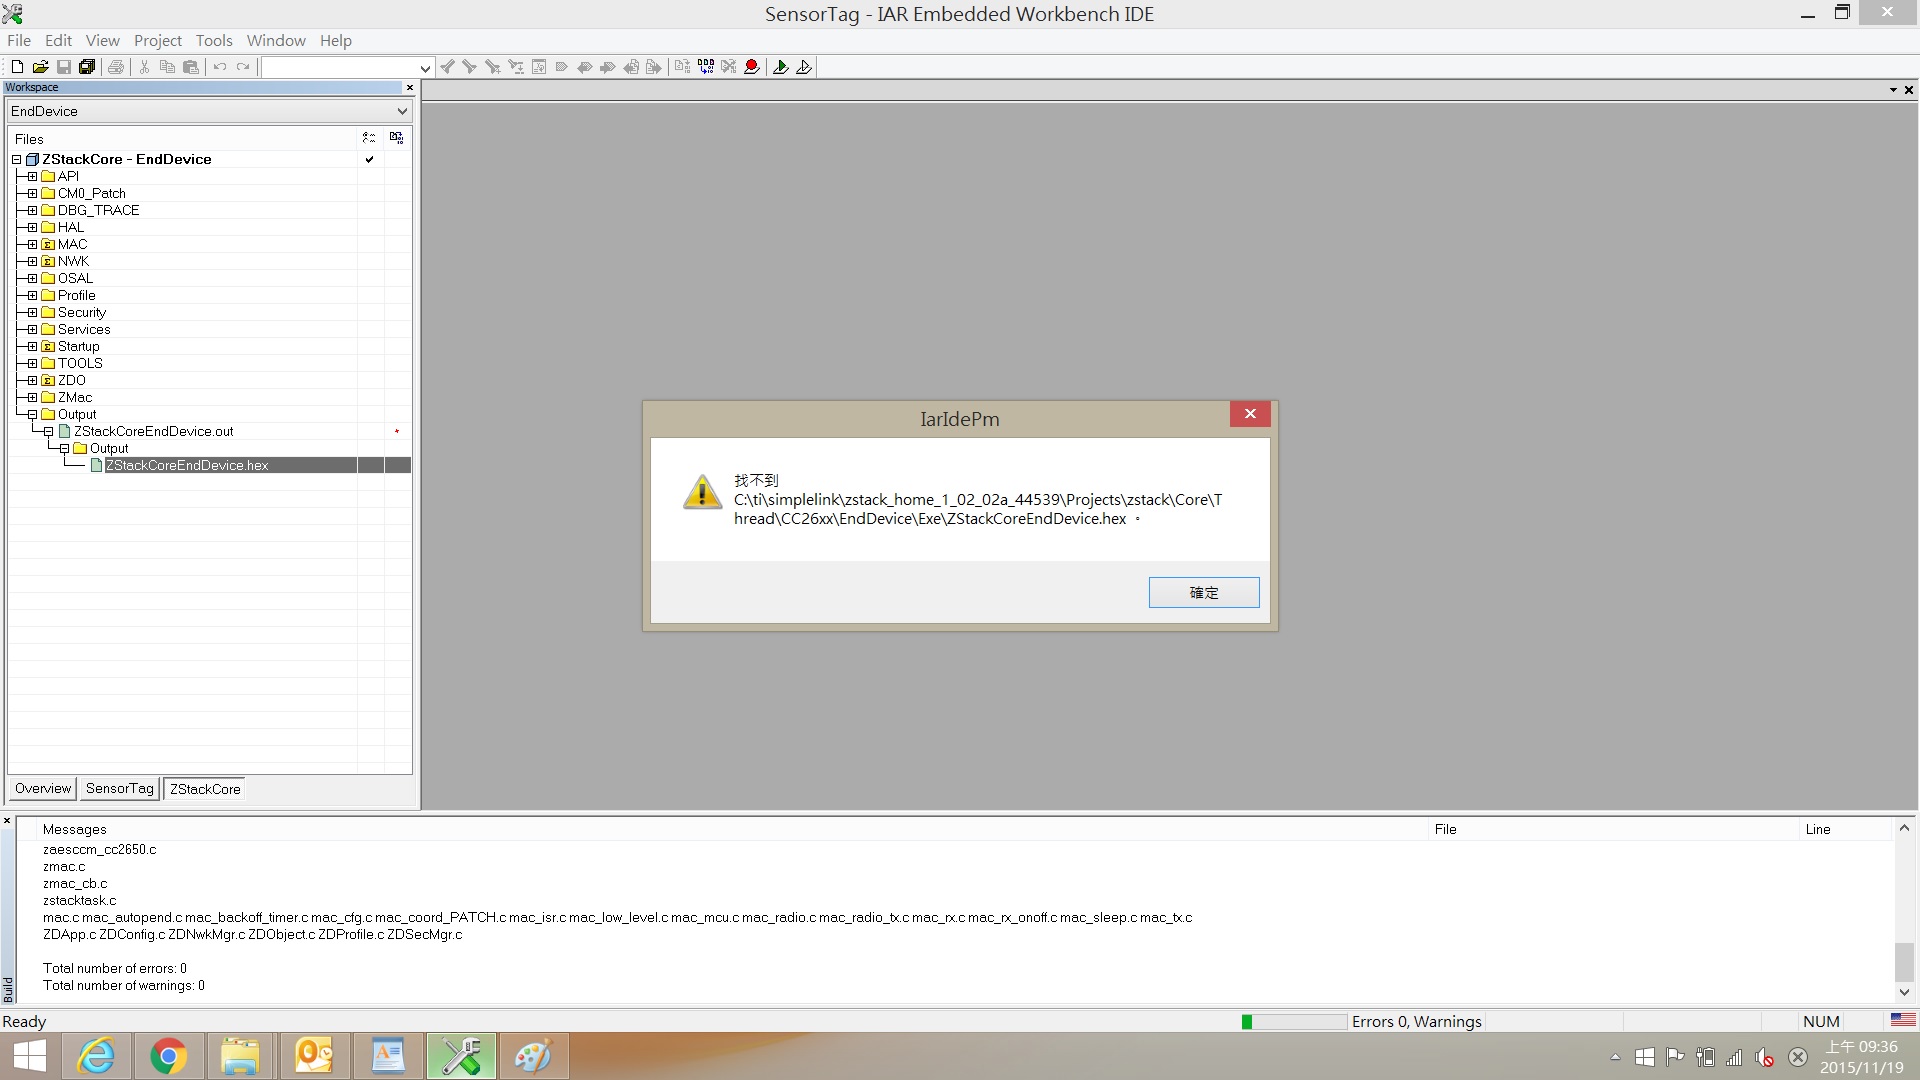Screen dimensions: 1920x1080
Task: Expand the MAC group node
Action: point(33,244)
